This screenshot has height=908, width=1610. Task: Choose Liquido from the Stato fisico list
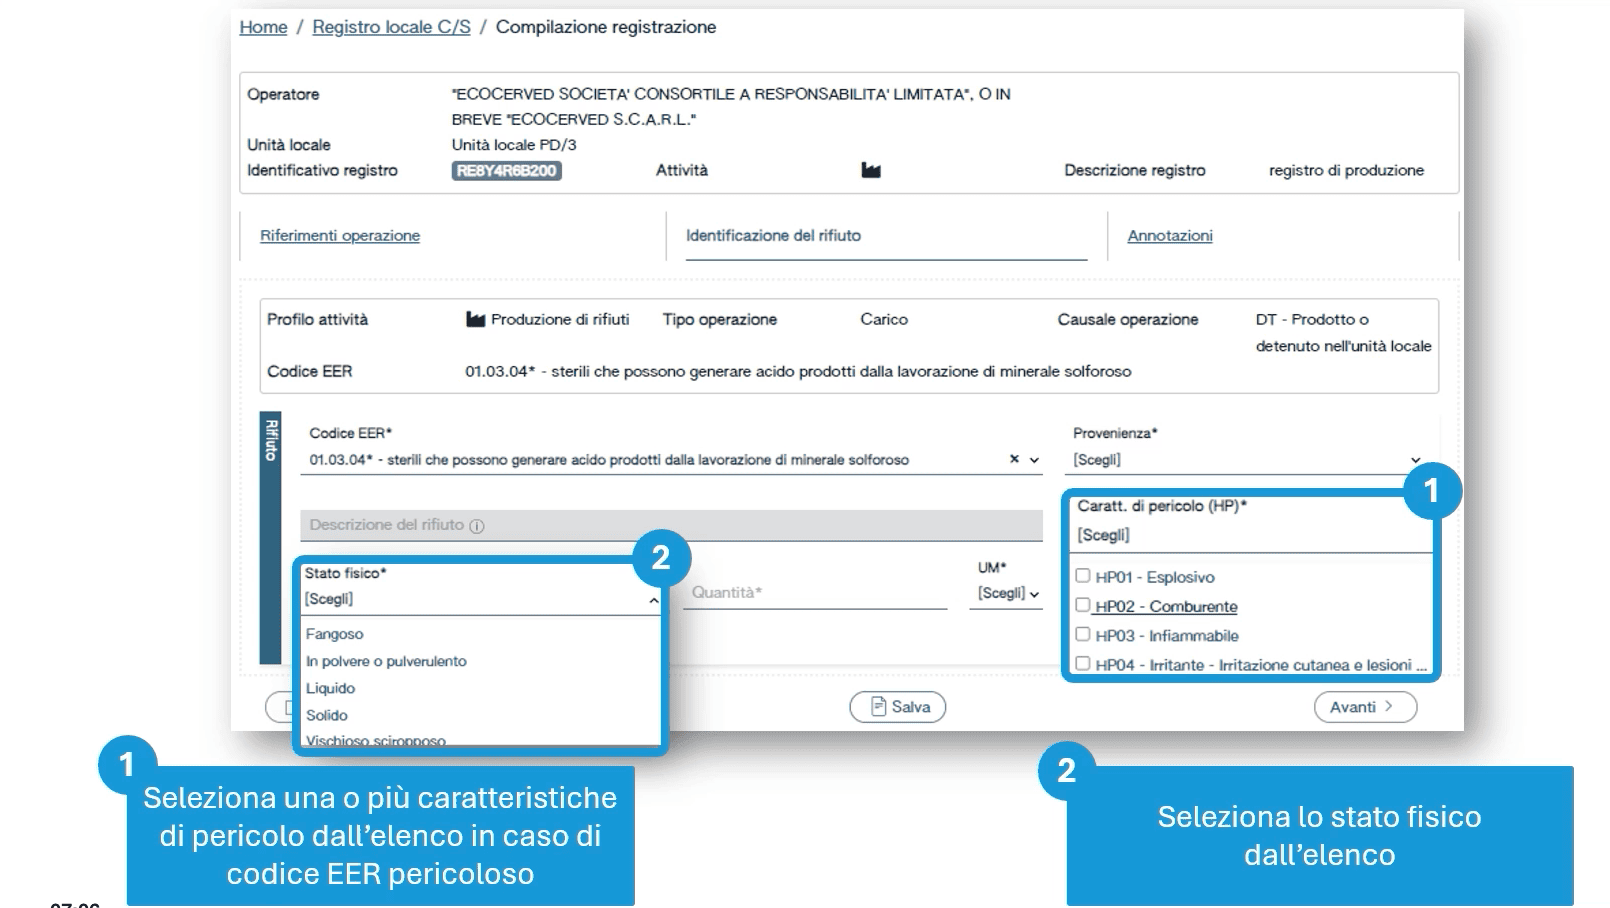pos(331,688)
